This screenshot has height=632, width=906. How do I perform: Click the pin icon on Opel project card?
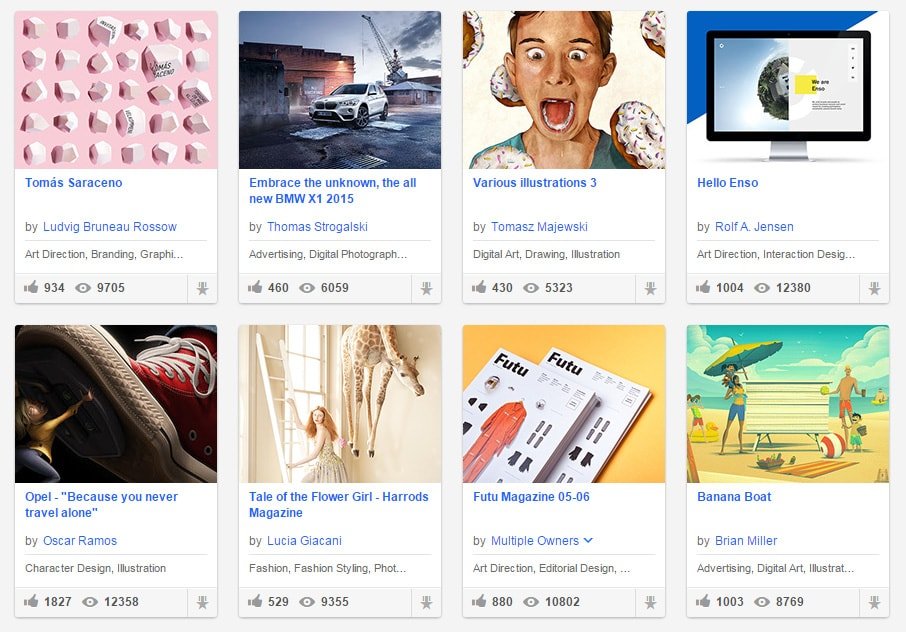[x=202, y=603]
